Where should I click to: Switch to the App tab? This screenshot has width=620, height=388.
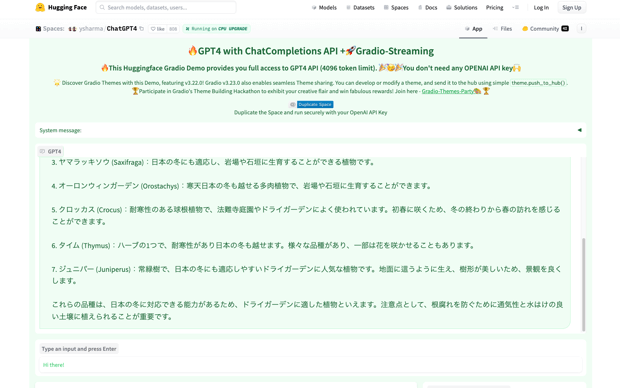point(473,29)
